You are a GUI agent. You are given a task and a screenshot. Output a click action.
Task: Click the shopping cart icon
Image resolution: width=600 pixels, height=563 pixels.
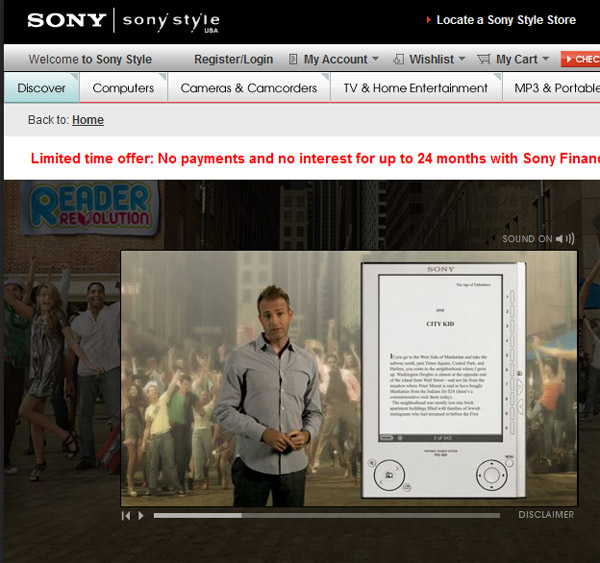pos(484,59)
